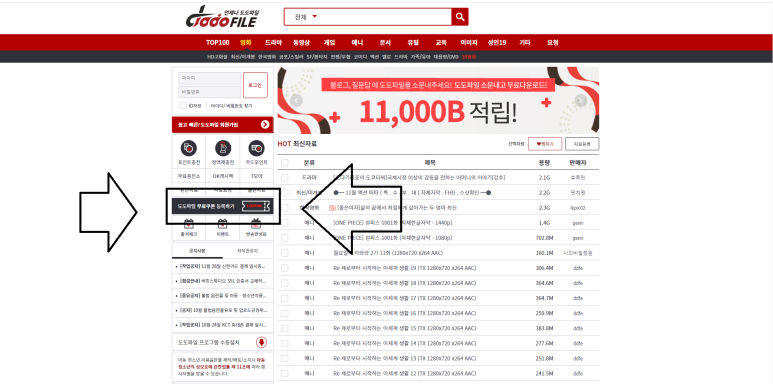Open Re:제로 이세계 생활 16 title
This screenshot has height=384, width=773.
(405, 313)
